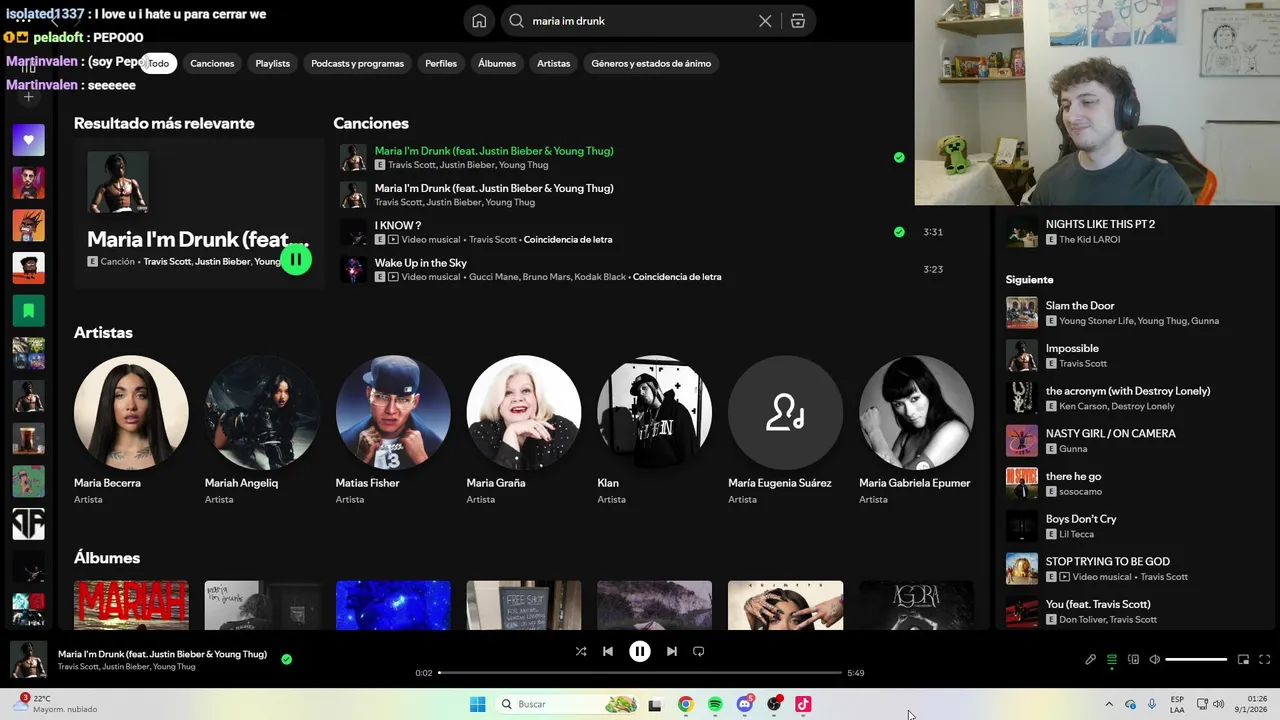Open Your Episodes green bookmark in sidebar
The image size is (1280, 720).
pyautogui.click(x=28, y=311)
